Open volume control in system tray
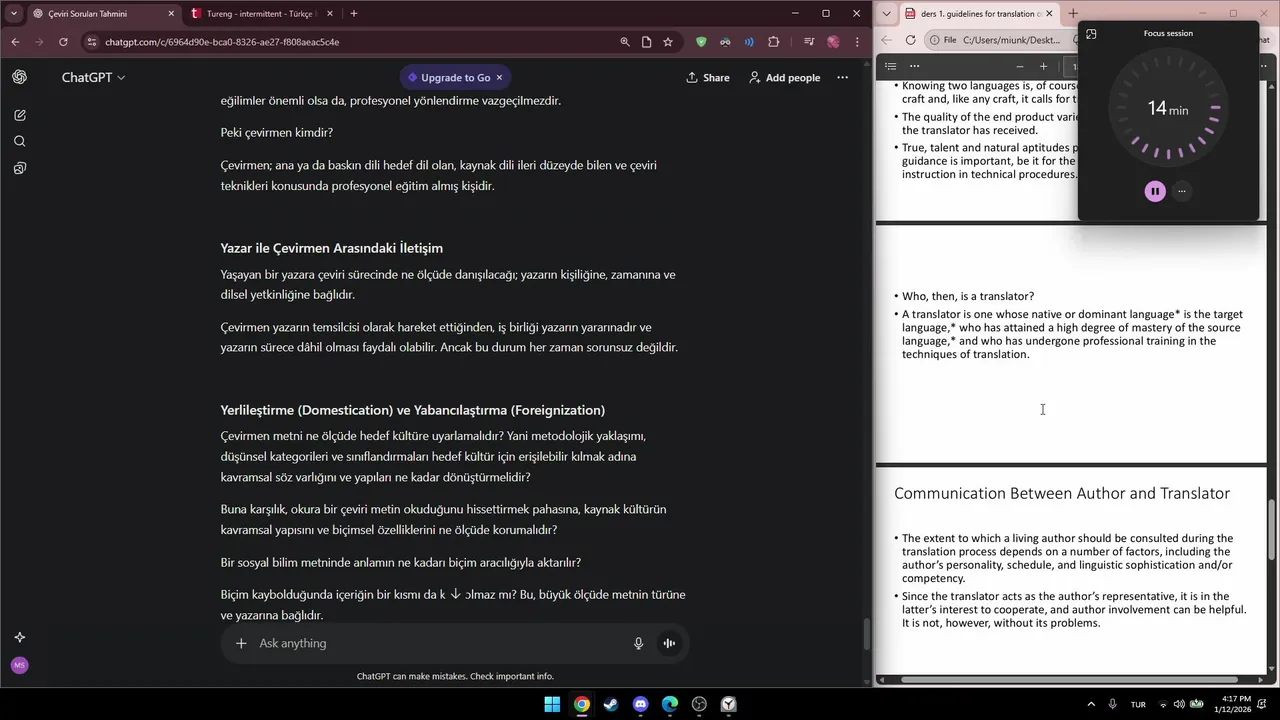This screenshot has height=720, width=1280. (1178, 704)
